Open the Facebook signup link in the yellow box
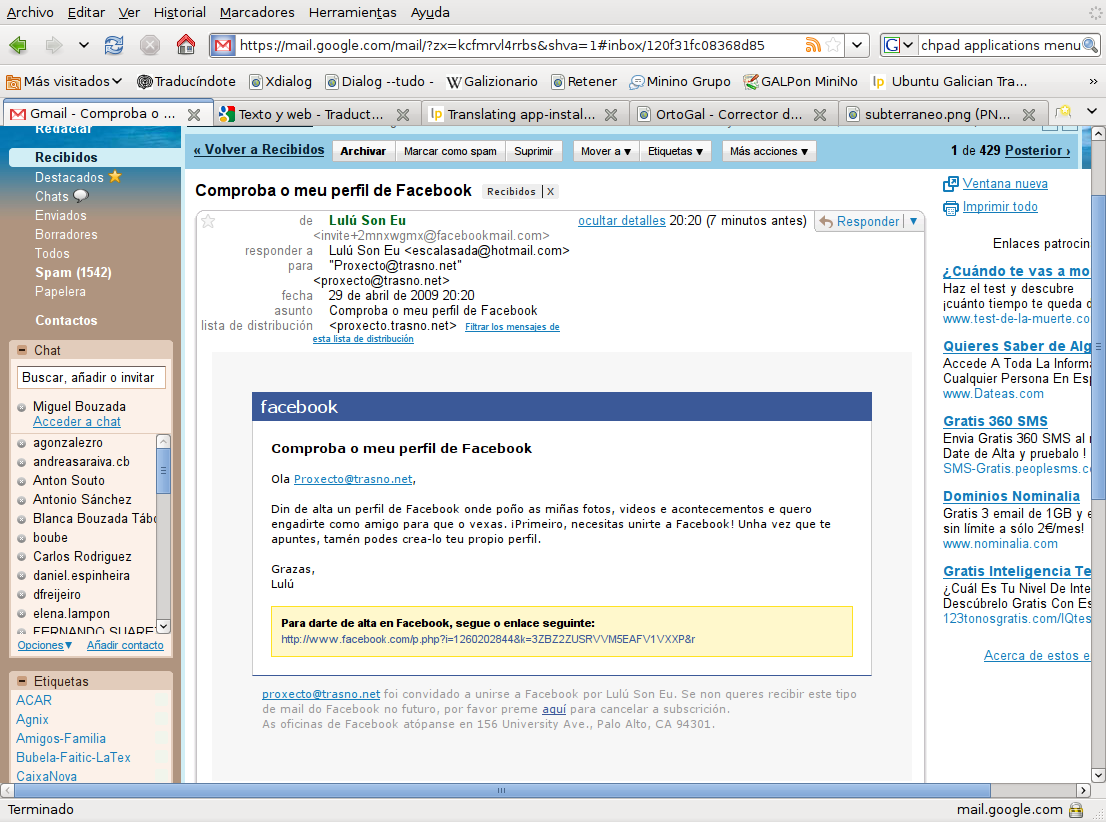Viewport: 1106px width, 822px height. [x=488, y=639]
